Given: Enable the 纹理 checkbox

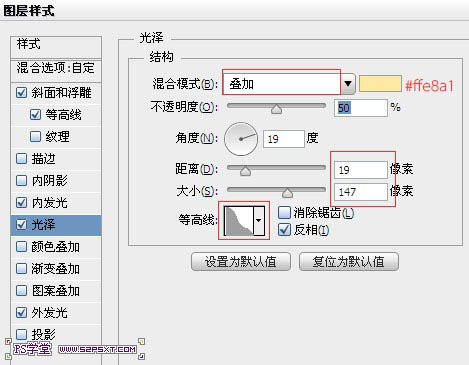Looking at the screenshot, I should point(35,137).
